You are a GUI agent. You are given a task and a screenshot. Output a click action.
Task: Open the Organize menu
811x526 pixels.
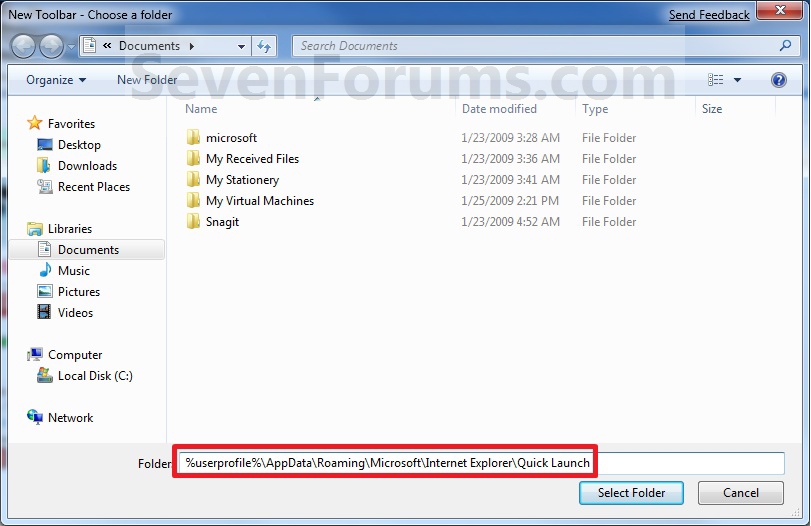pyautogui.click(x=56, y=80)
